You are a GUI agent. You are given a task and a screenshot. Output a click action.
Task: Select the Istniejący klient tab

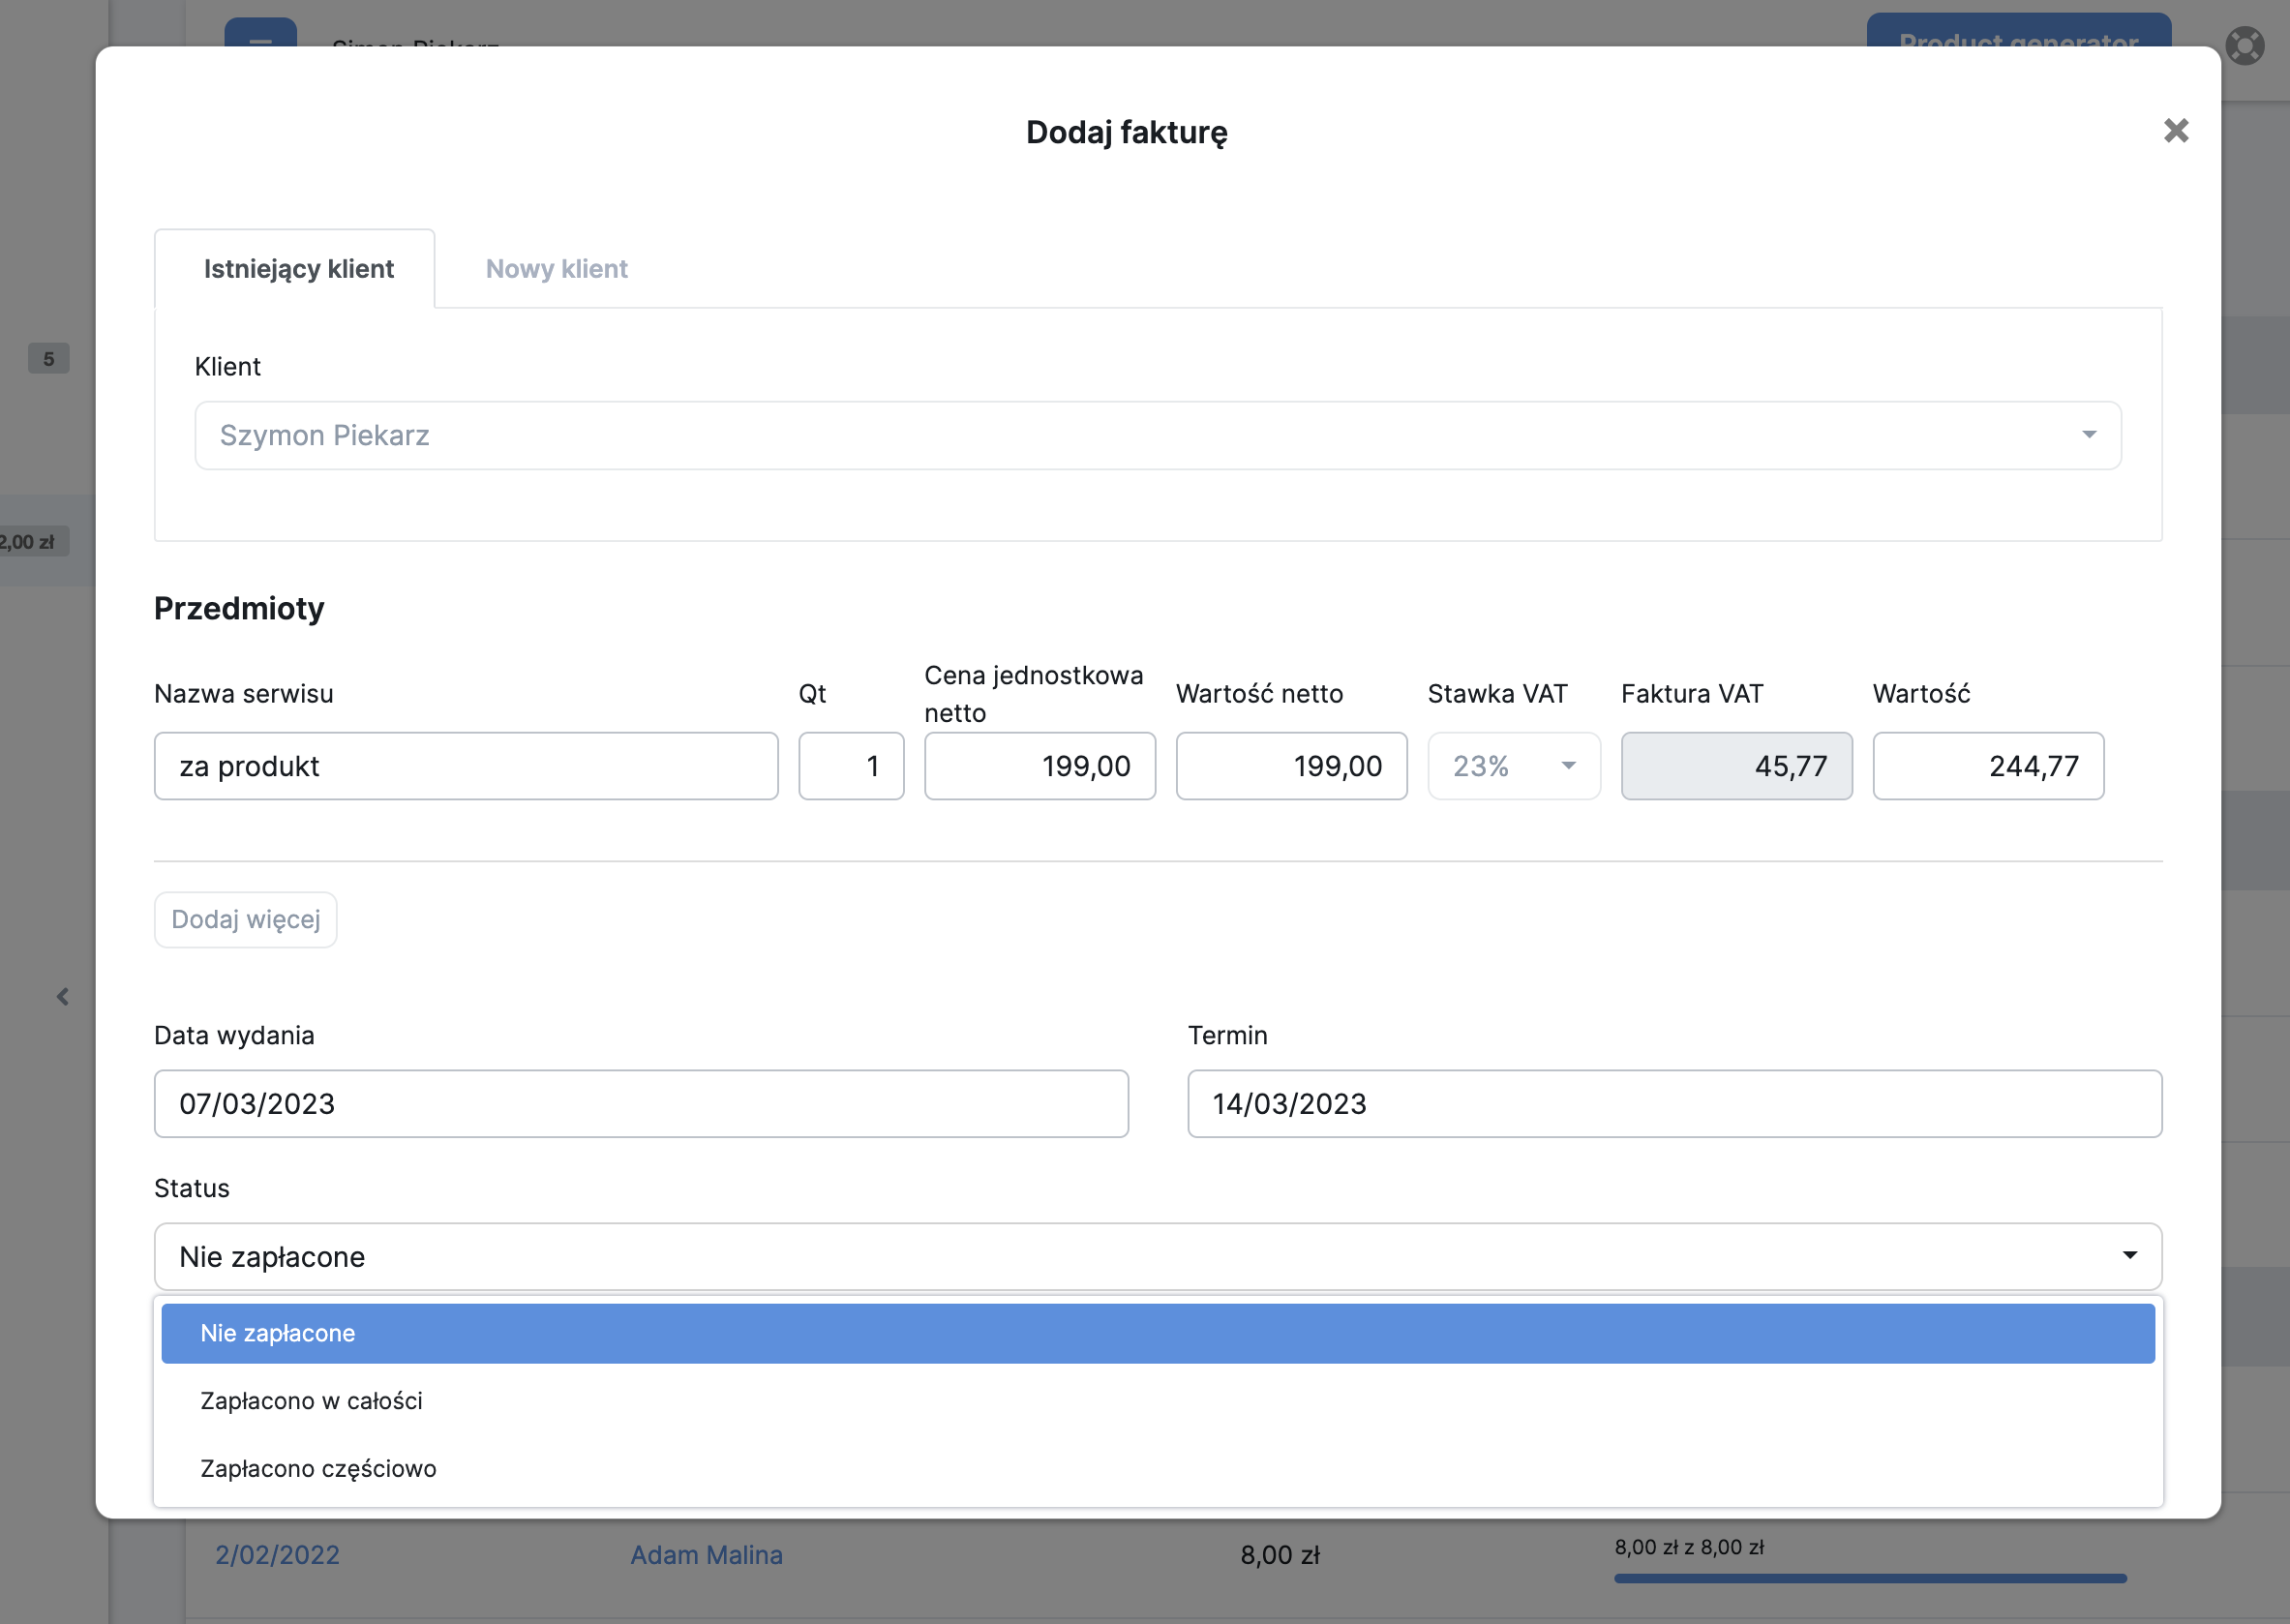click(298, 269)
